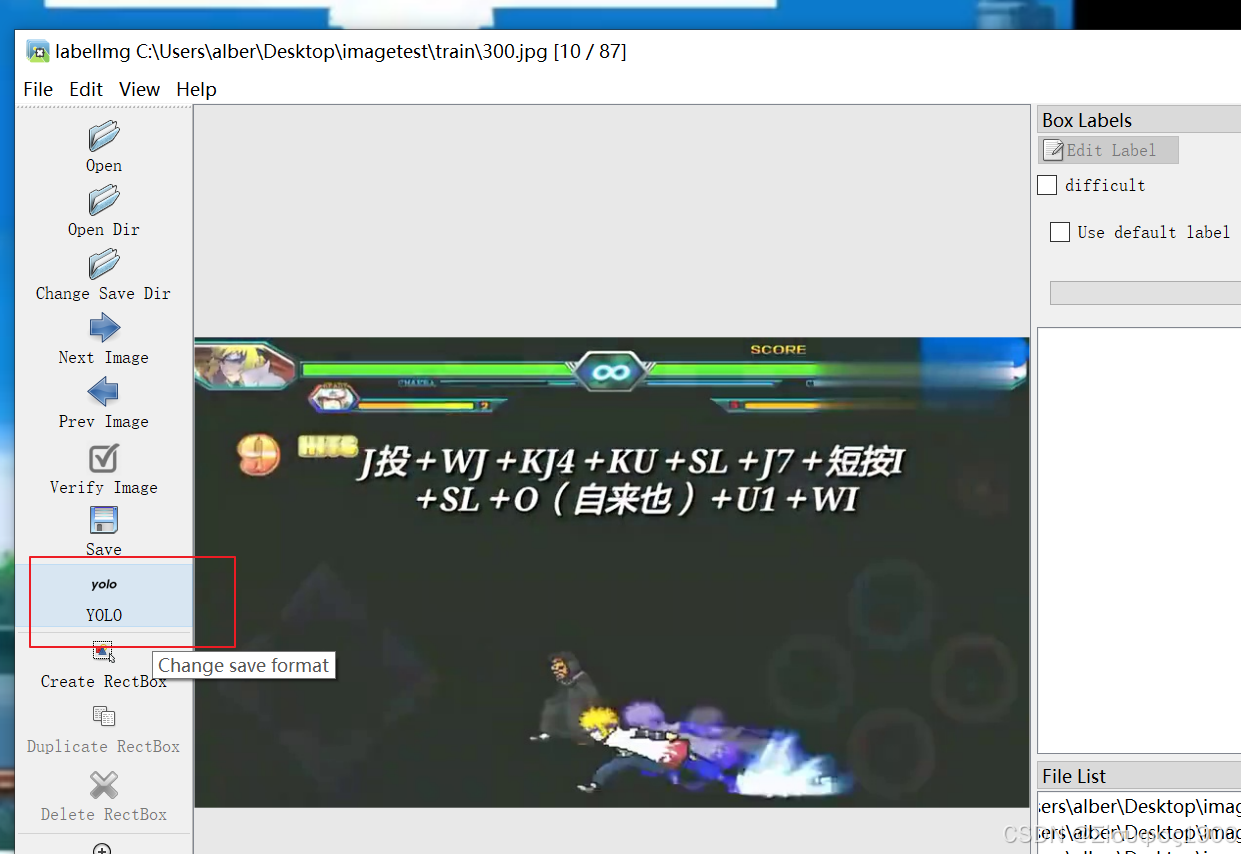Click the Box Labels panel header

point(1139,120)
